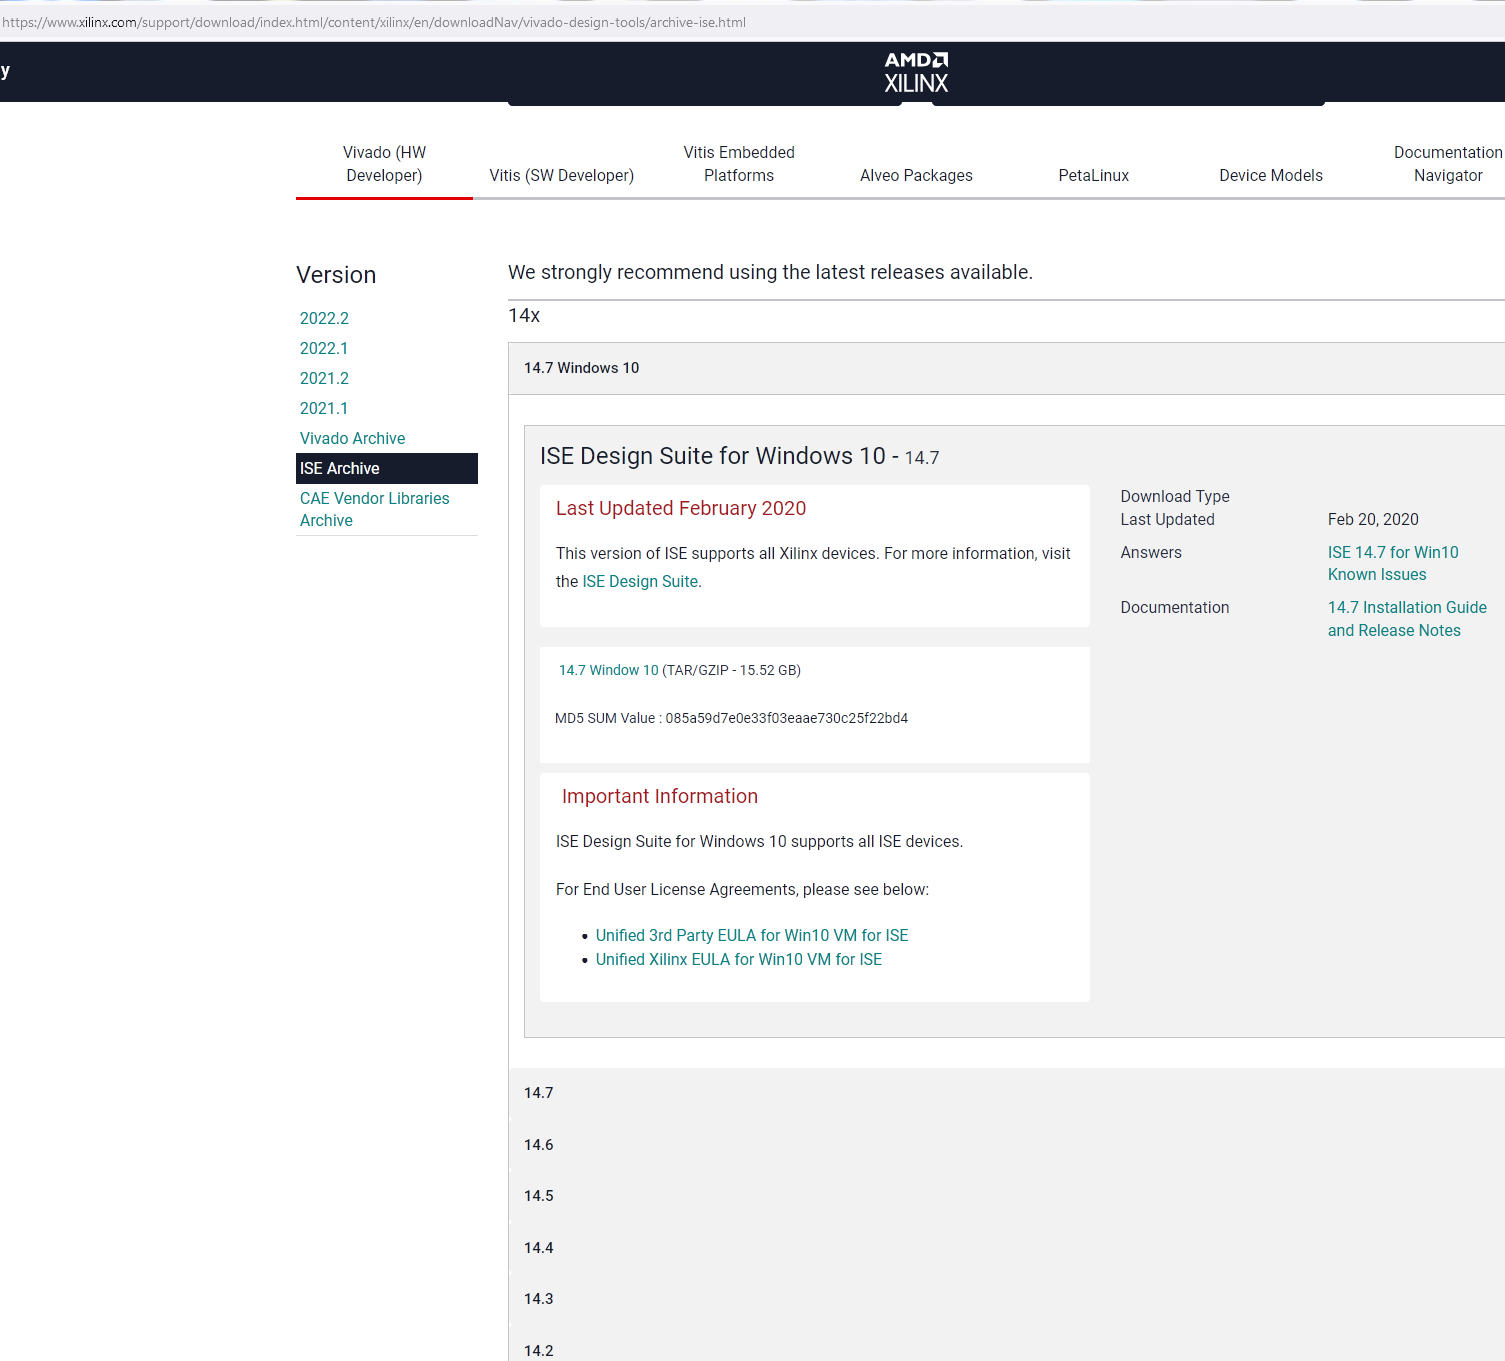This screenshot has height=1361, width=1505.
Task: Click the 'Important Information' heading
Action: [x=660, y=796]
